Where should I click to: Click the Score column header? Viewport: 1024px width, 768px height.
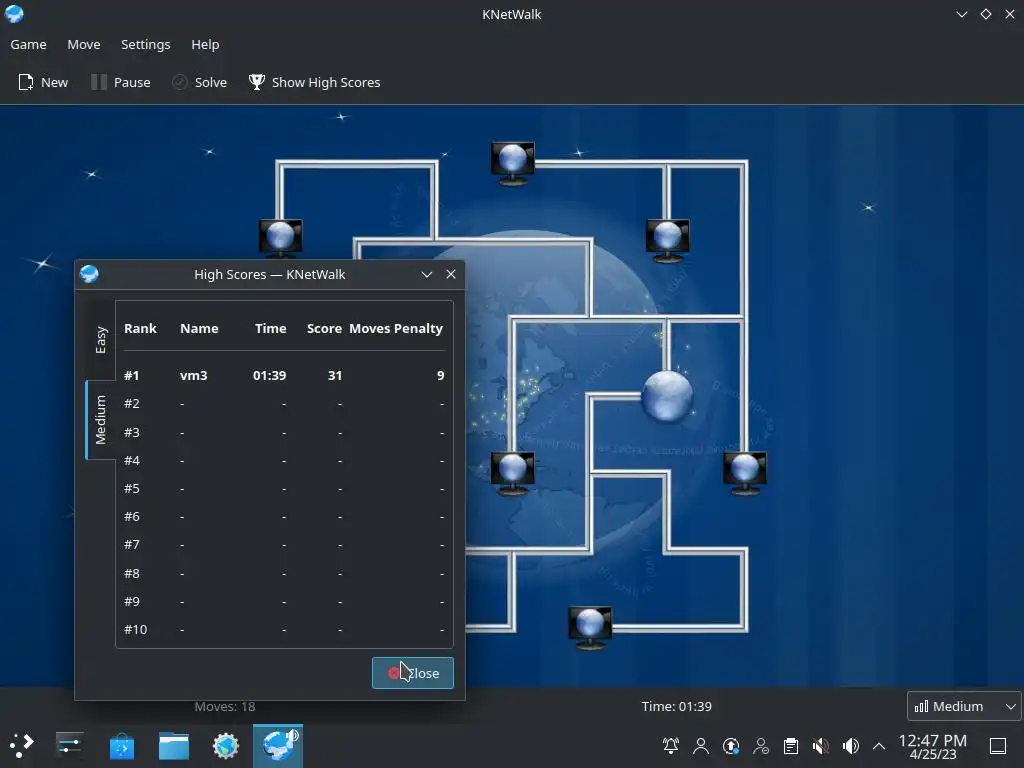pyautogui.click(x=324, y=328)
